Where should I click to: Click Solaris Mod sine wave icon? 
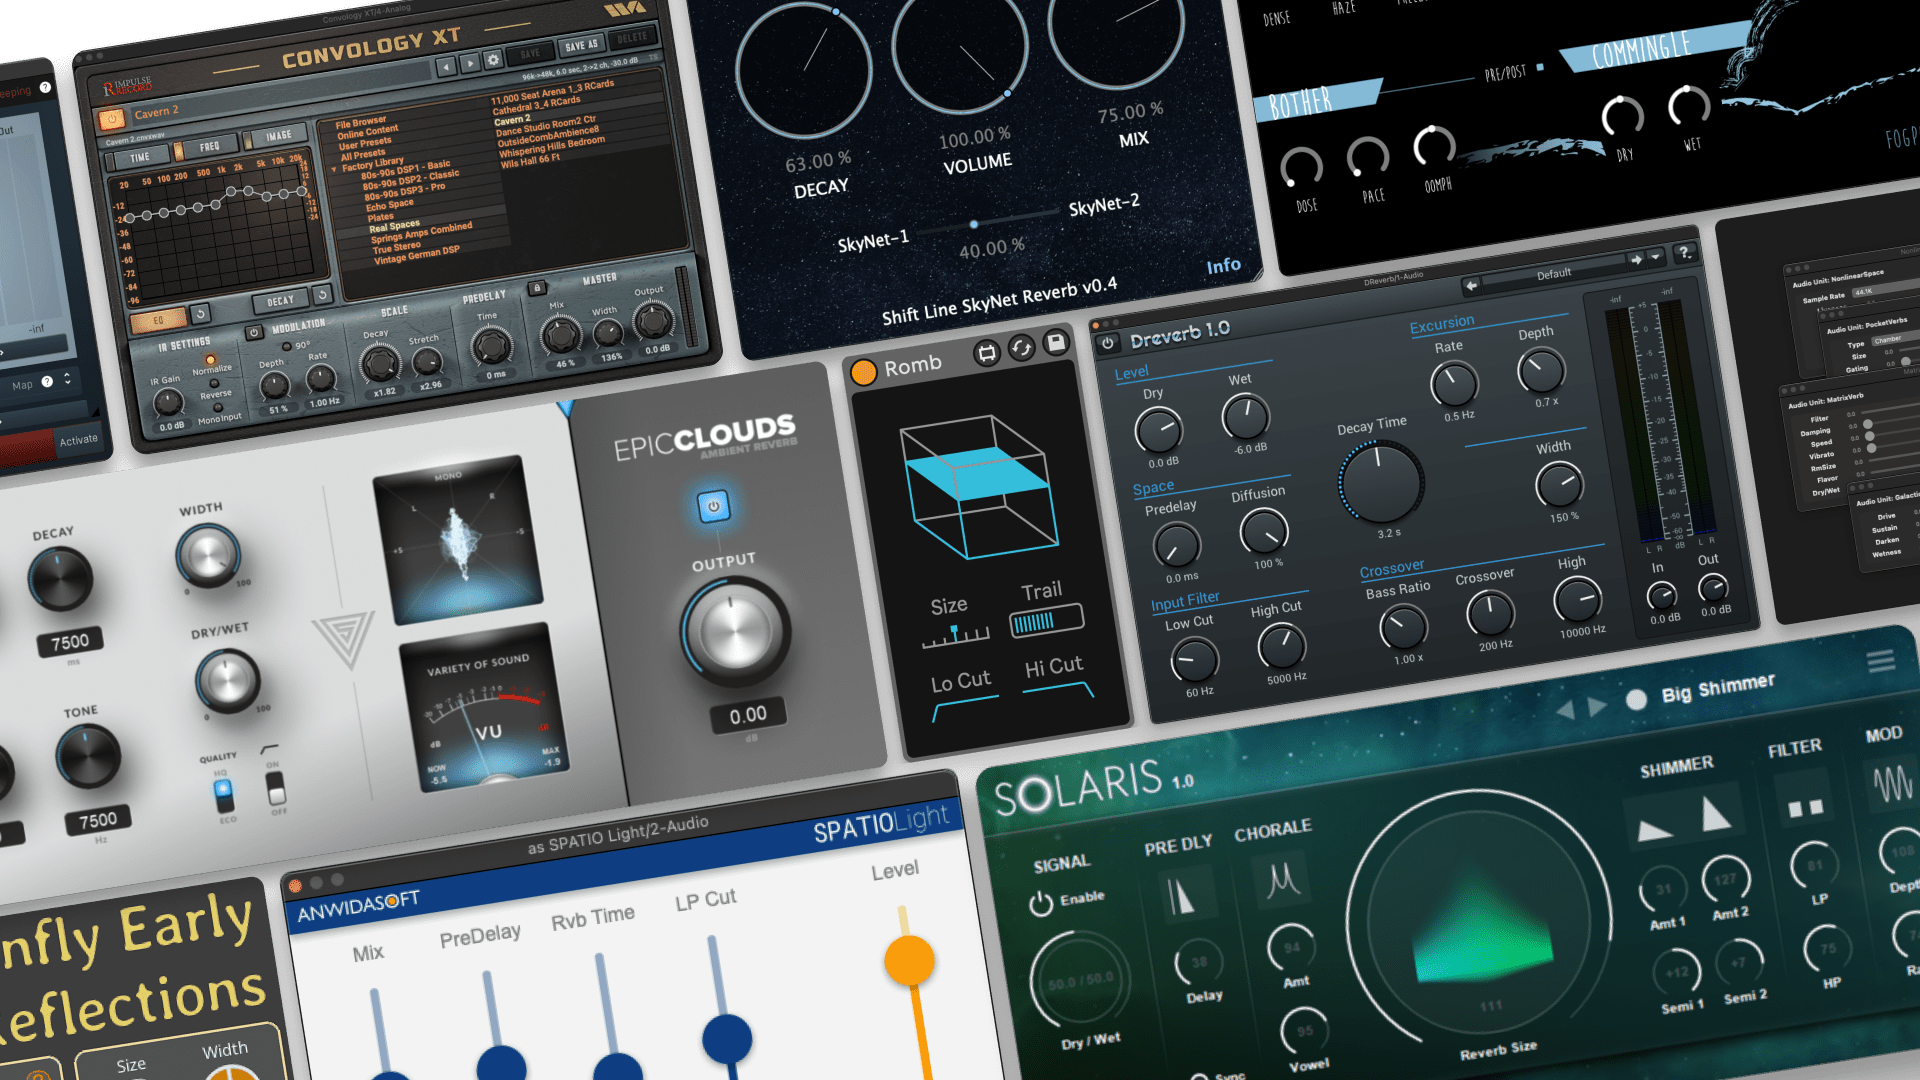pos(1893,785)
